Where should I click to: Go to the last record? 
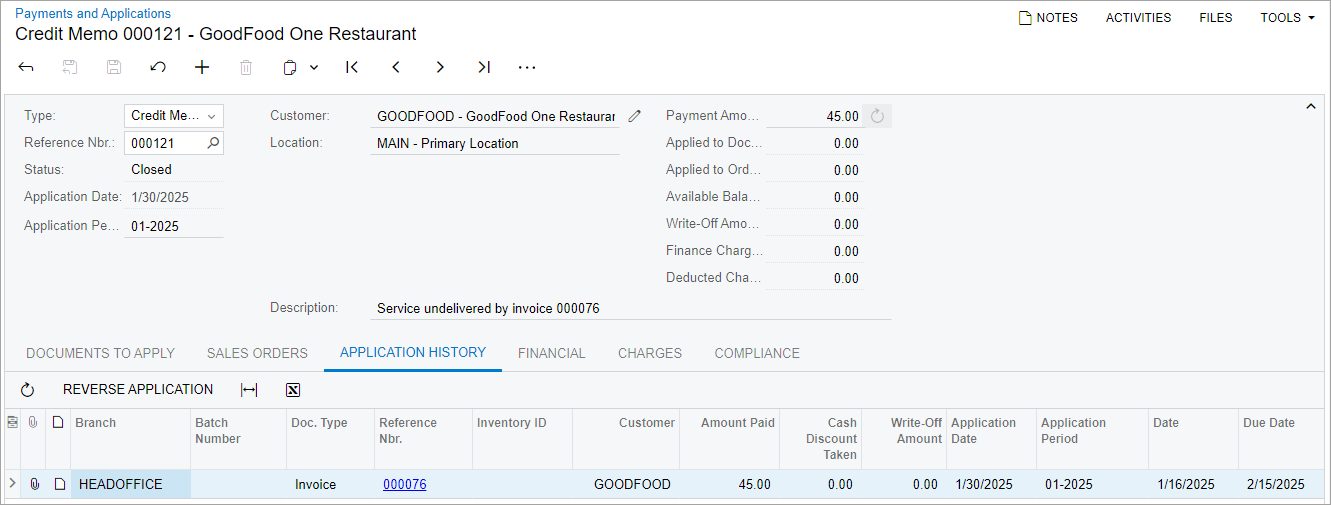(x=484, y=67)
